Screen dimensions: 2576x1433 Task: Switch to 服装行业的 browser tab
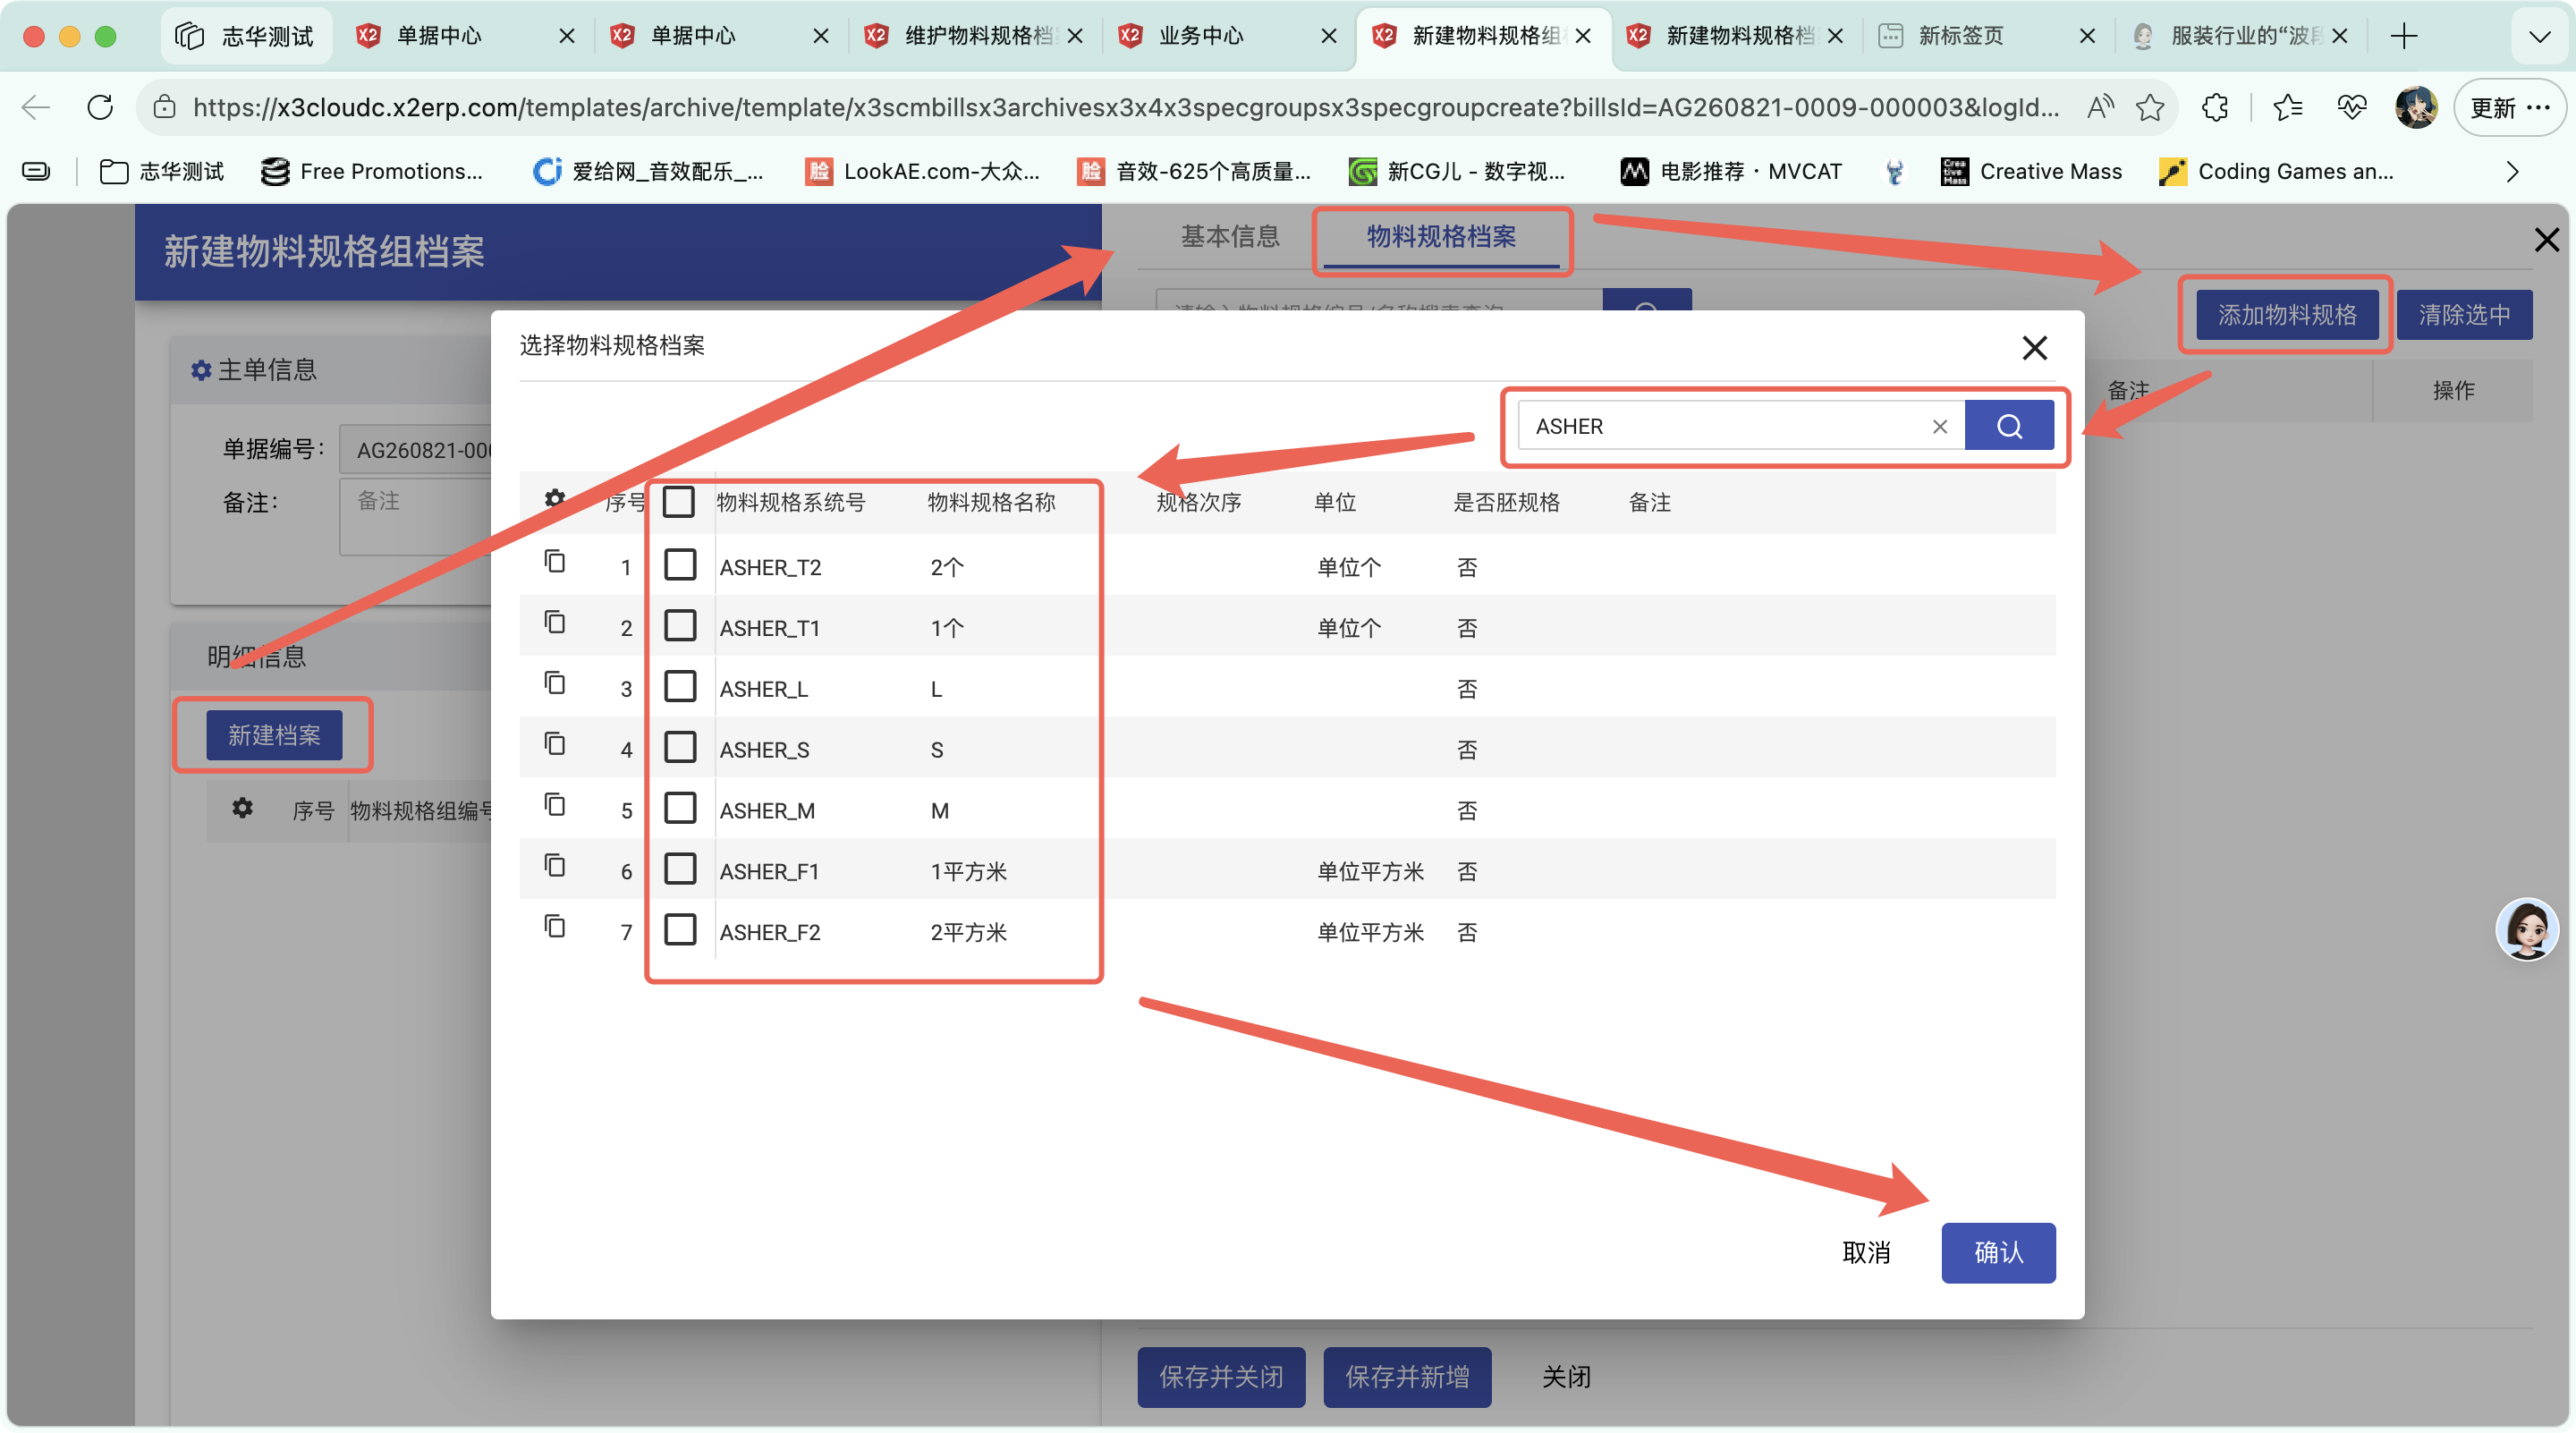(x=2240, y=36)
